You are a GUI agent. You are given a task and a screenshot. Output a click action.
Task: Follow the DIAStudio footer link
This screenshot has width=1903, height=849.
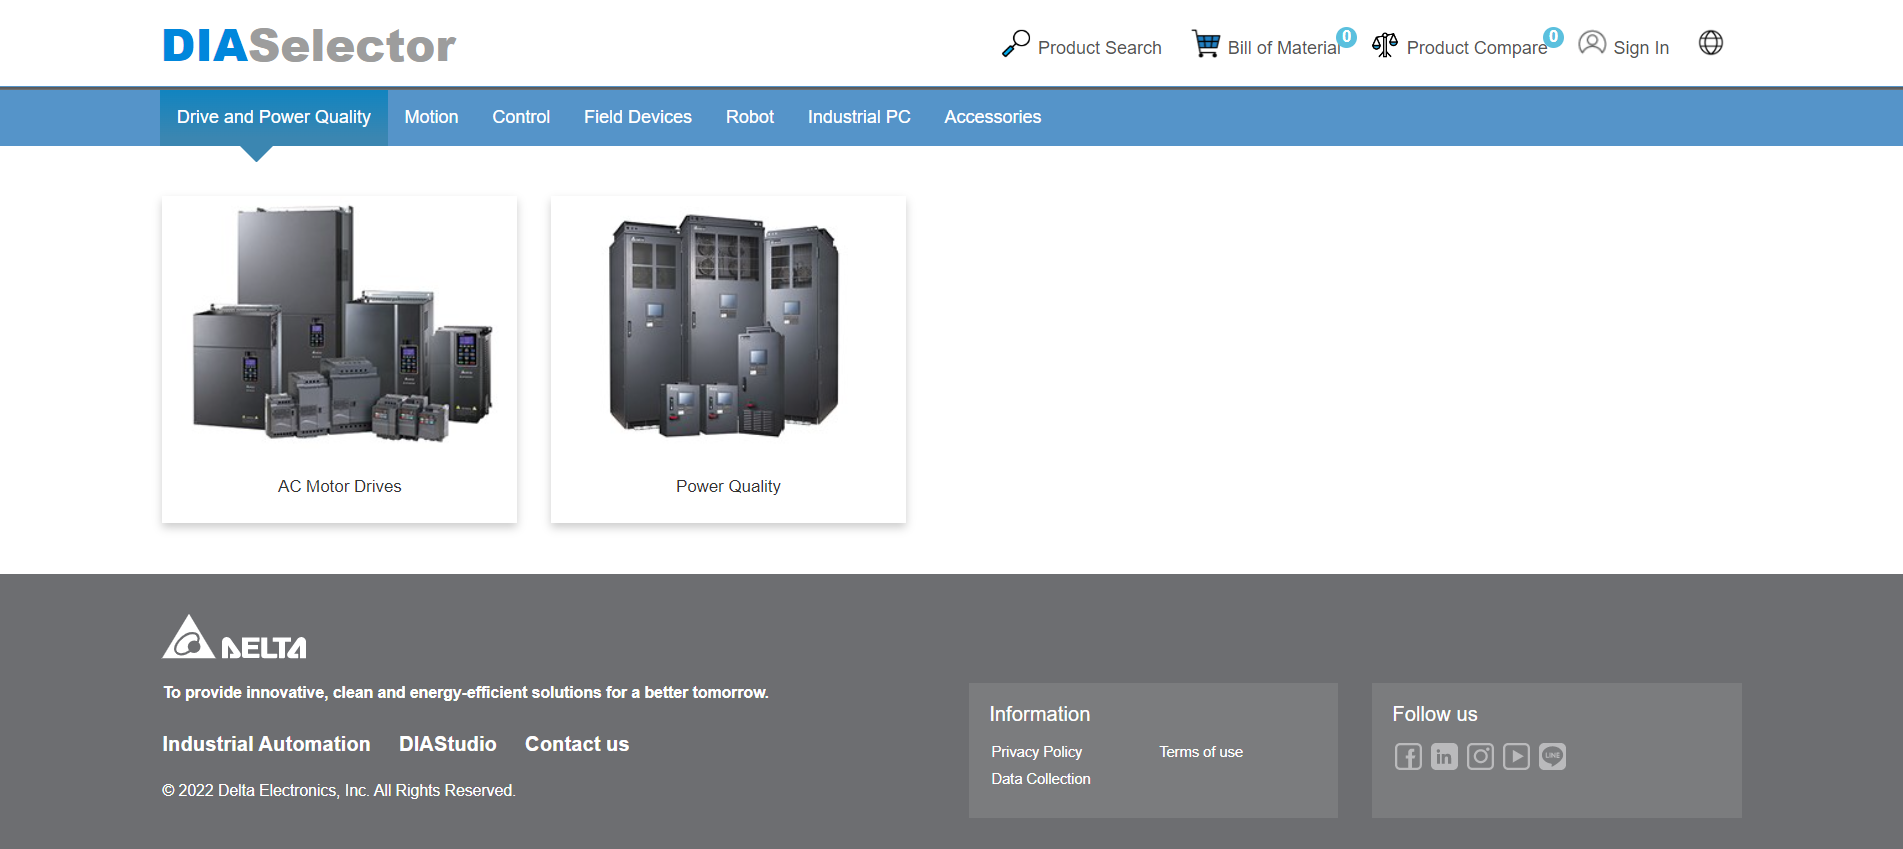[447, 744]
